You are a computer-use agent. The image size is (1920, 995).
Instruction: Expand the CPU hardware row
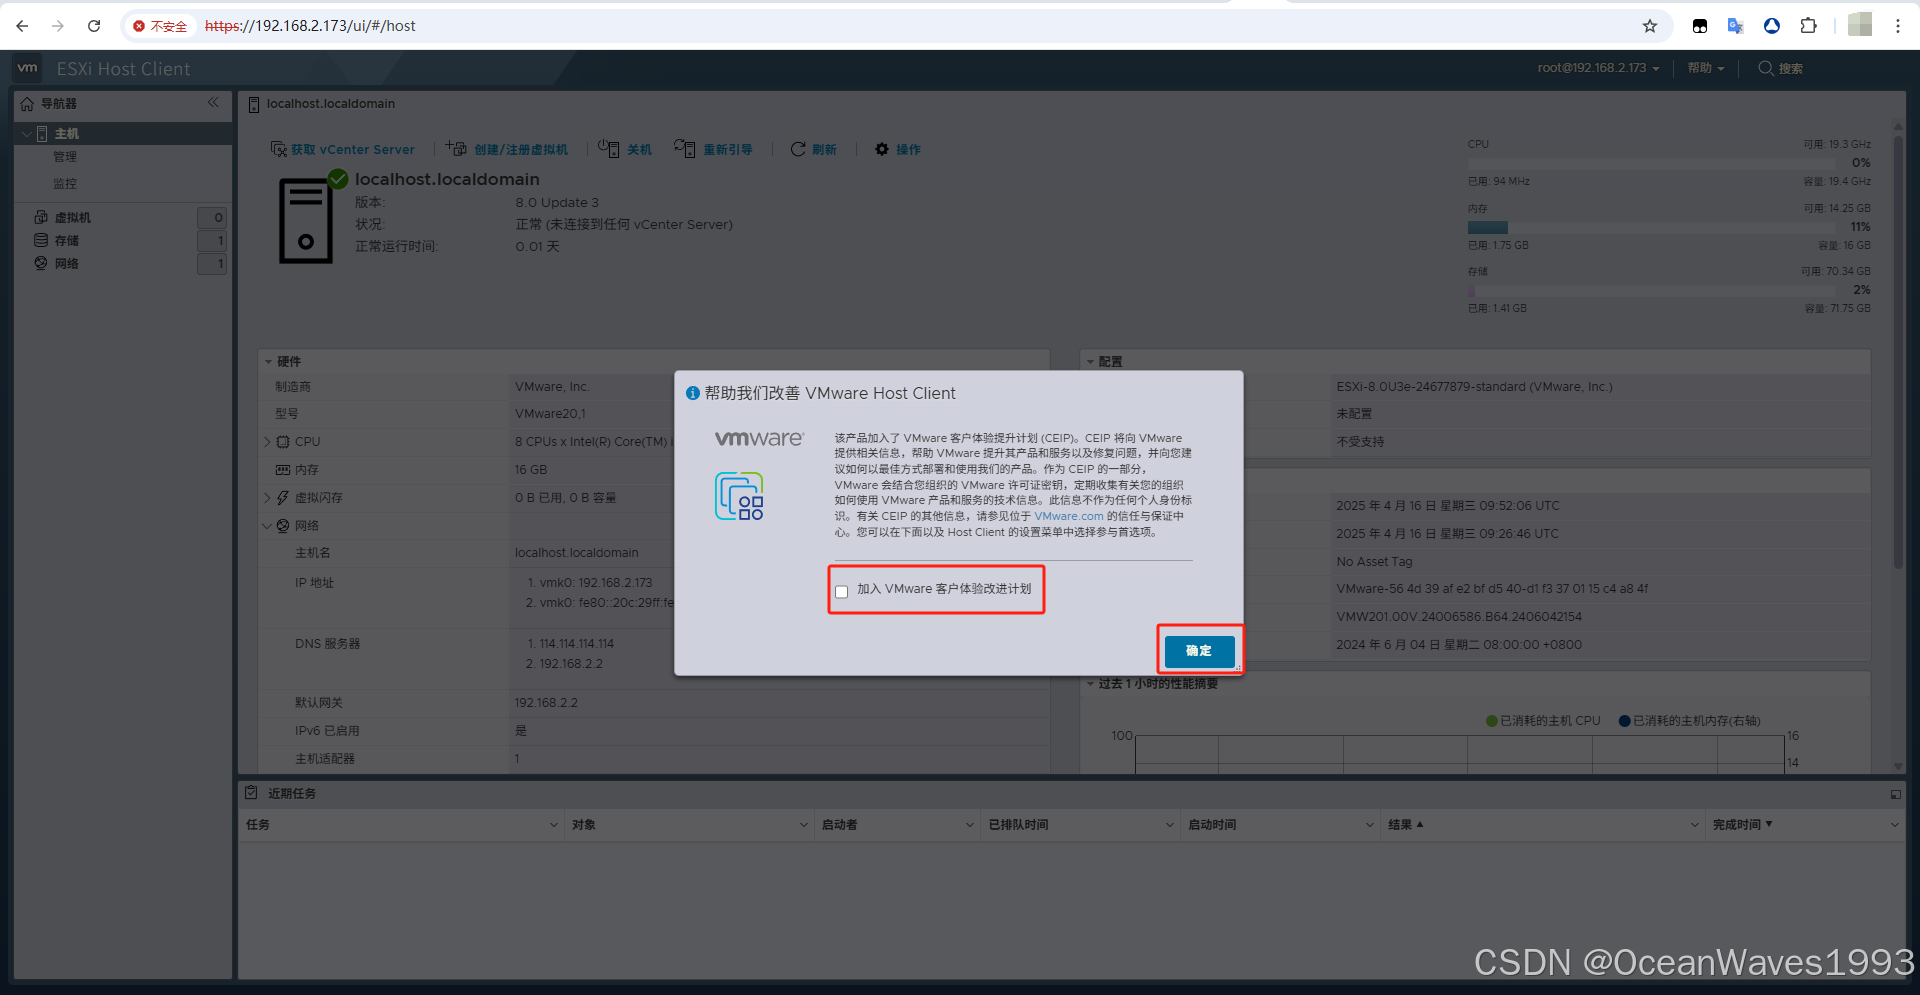[x=267, y=442]
